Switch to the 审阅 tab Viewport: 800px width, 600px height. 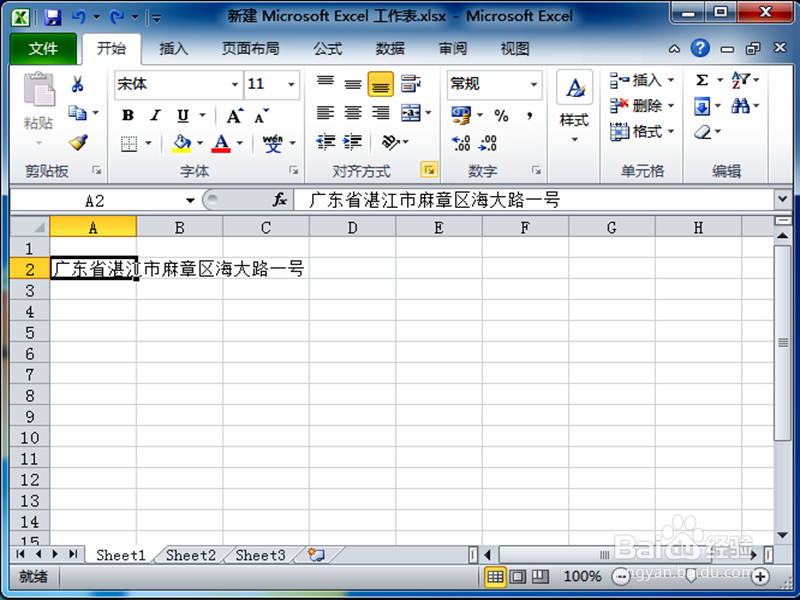[x=453, y=48]
